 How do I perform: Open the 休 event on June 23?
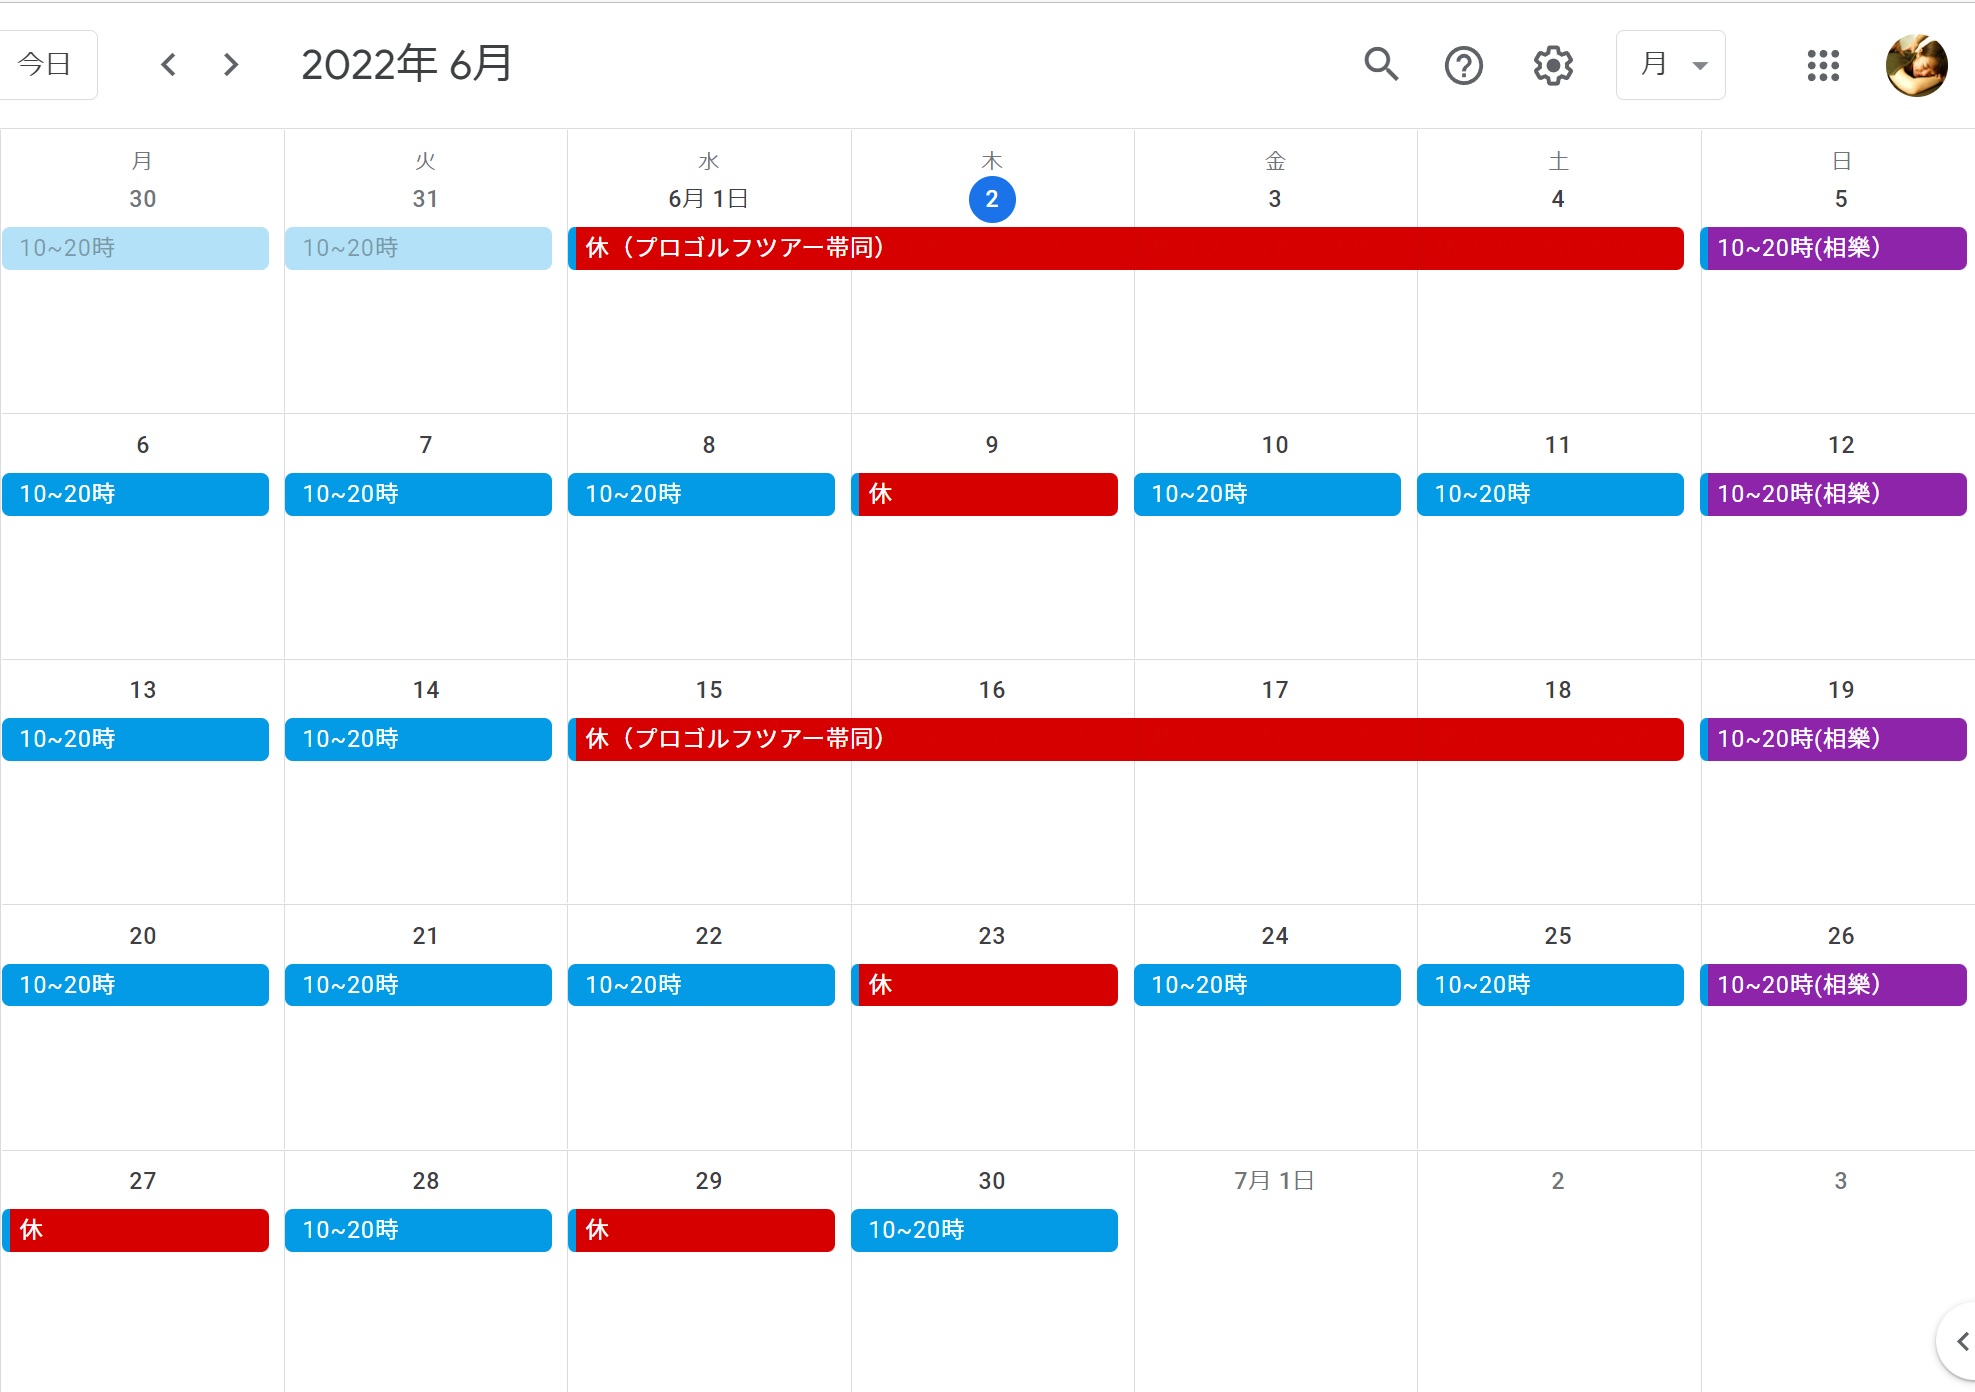984,985
